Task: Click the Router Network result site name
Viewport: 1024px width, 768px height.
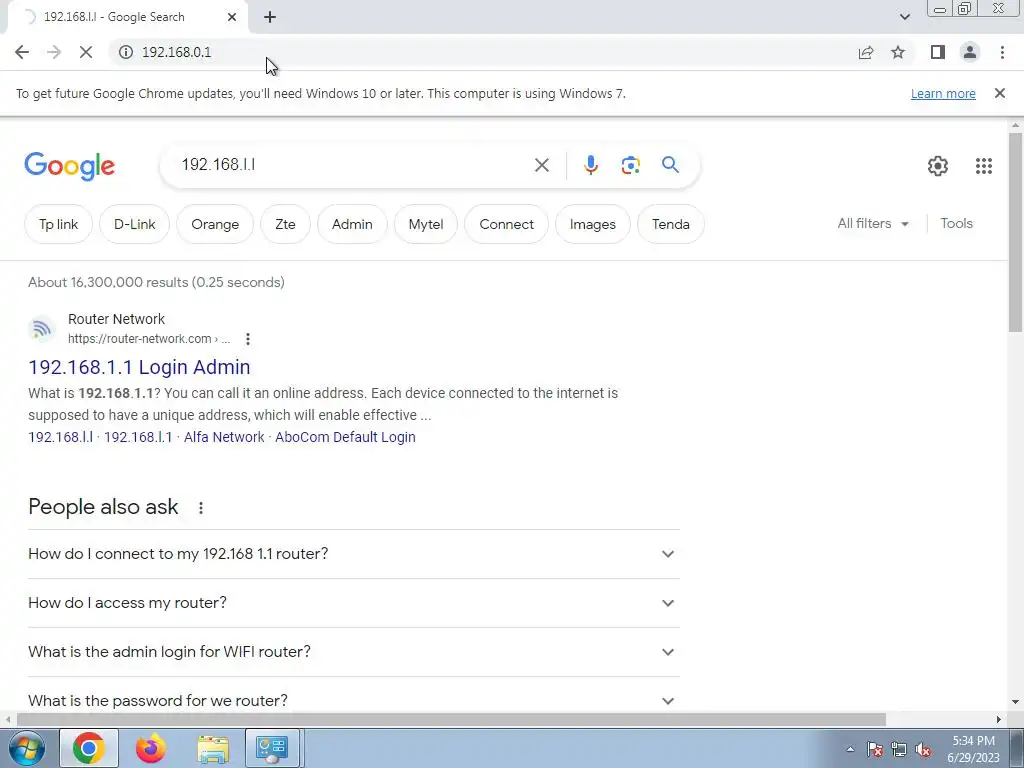Action: tap(116, 319)
